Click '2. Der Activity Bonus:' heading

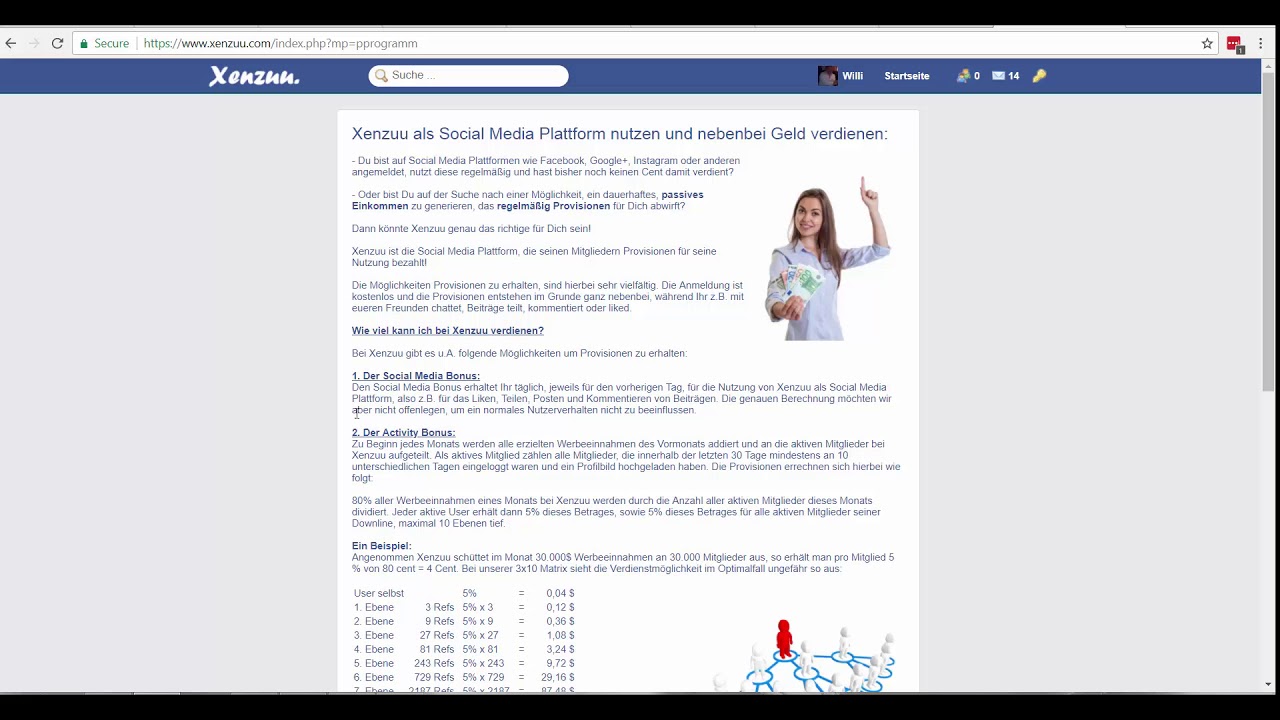[x=403, y=433]
